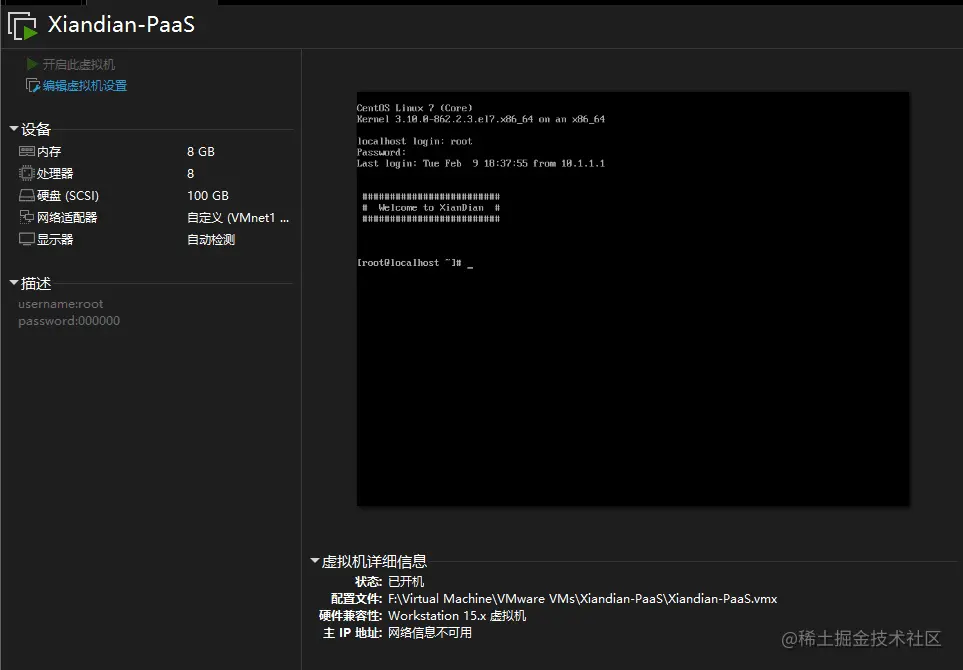Click the VM console preview thumbnail
963x670 pixels.
(633, 299)
